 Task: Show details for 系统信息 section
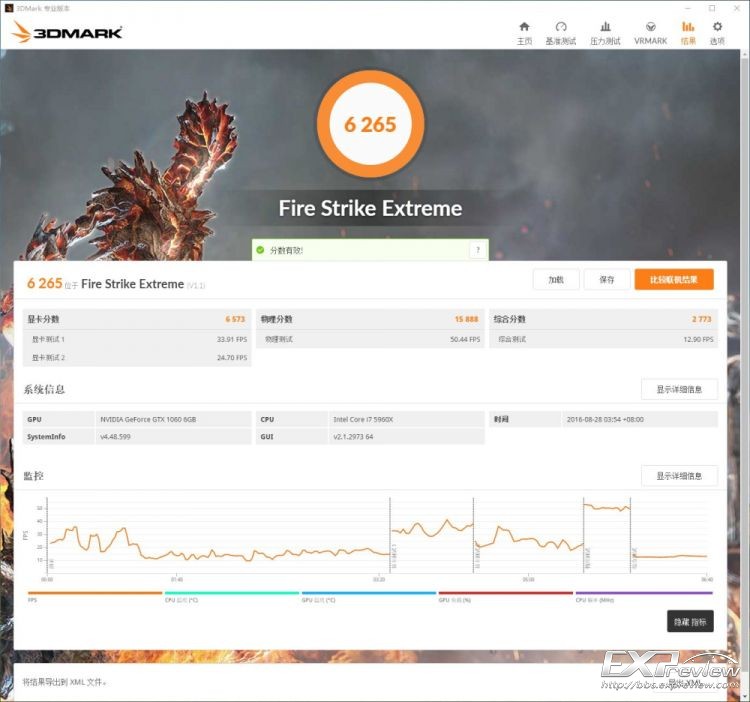[x=679, y=389]
